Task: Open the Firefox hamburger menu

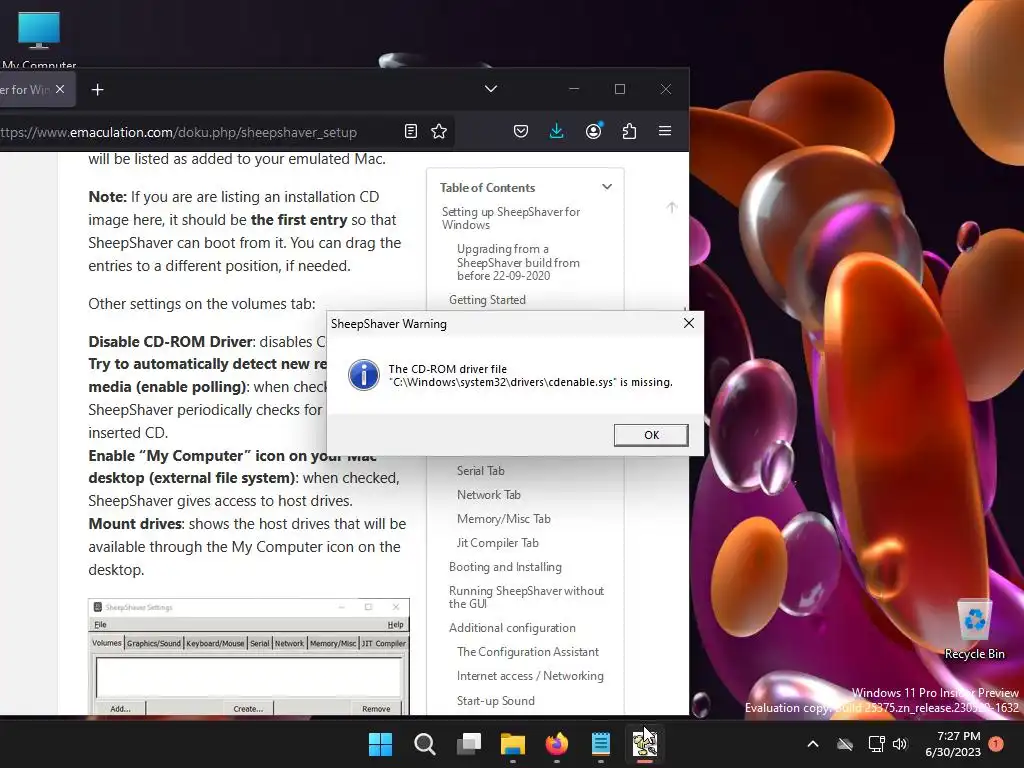Action: coord(665,131)
